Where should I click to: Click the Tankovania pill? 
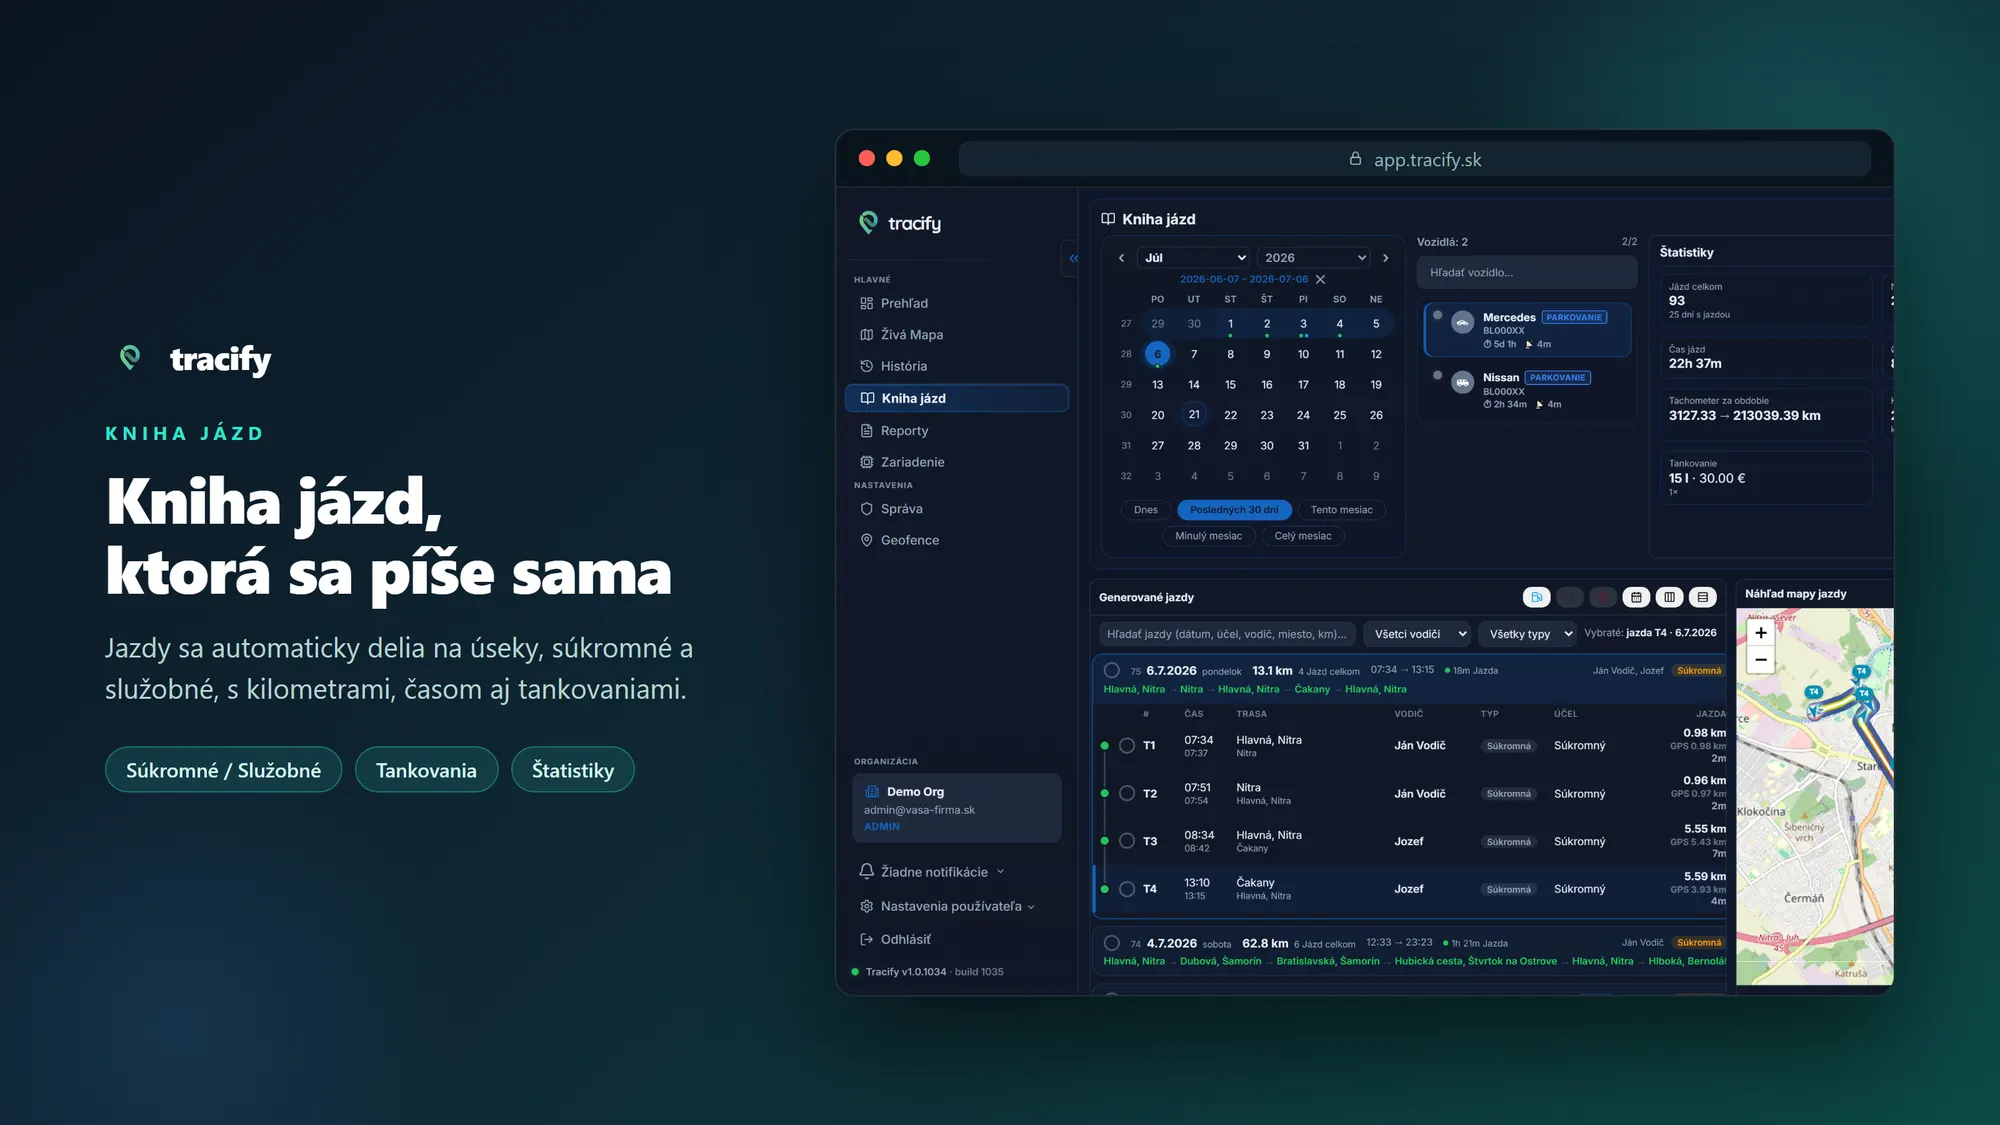pos(426,770)
